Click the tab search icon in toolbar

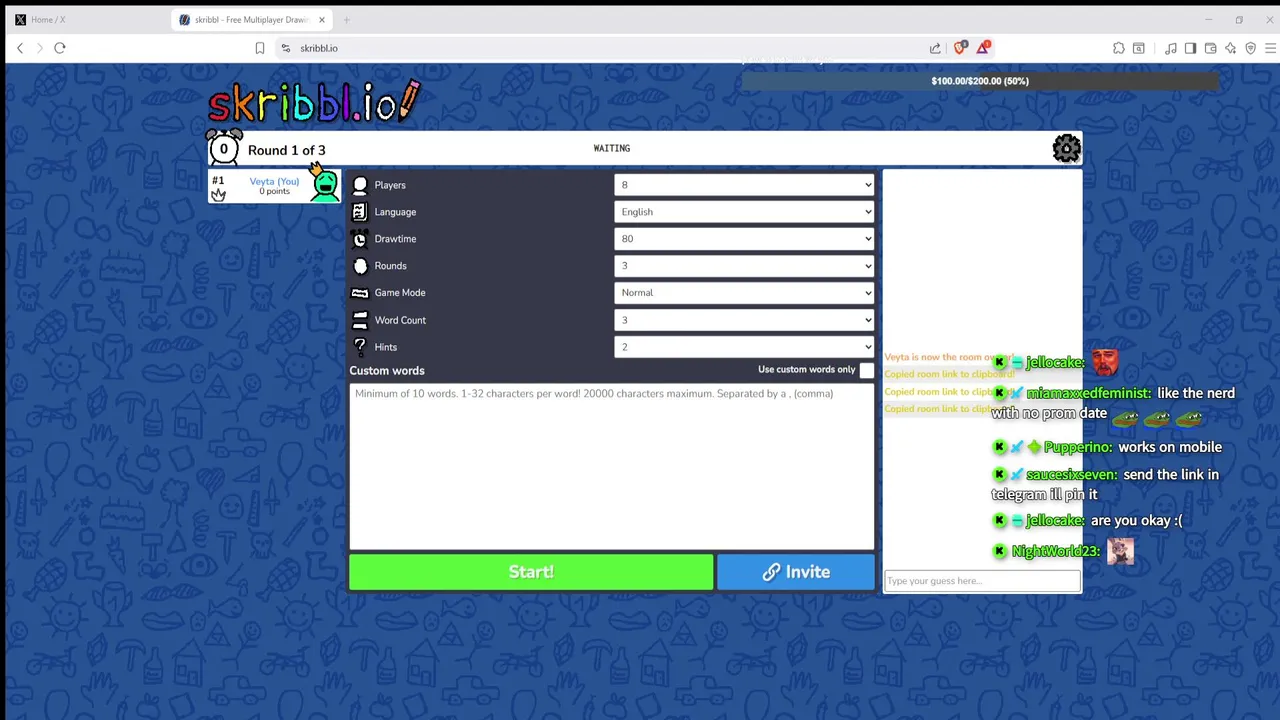coord(1139,48)
